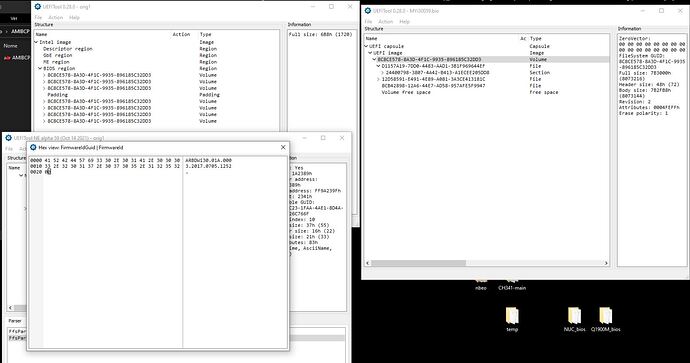Select the BIOS region row

click(156, 69)
